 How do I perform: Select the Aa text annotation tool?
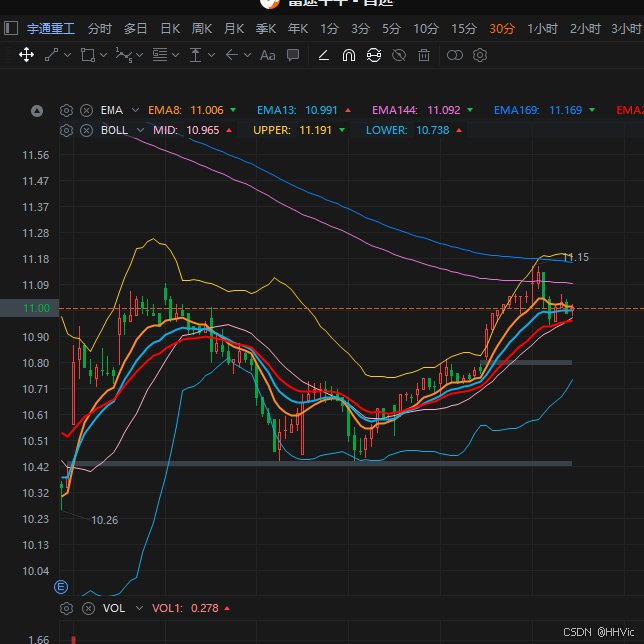click(268, 55)
